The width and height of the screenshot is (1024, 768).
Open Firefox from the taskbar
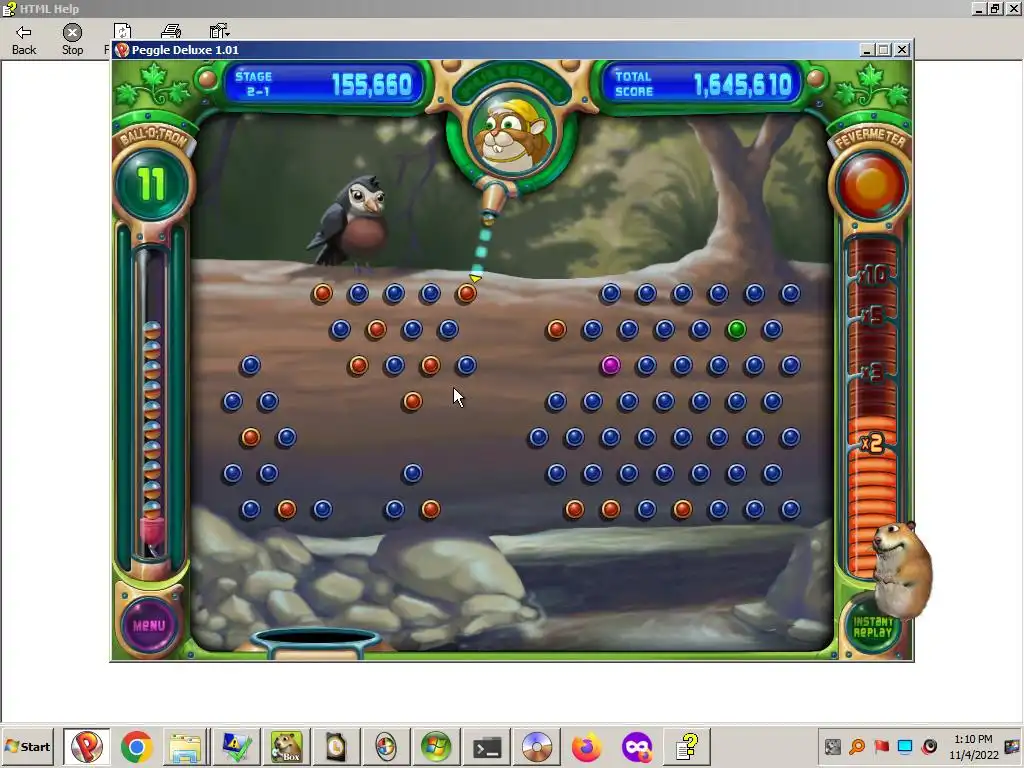coord(586,747)
